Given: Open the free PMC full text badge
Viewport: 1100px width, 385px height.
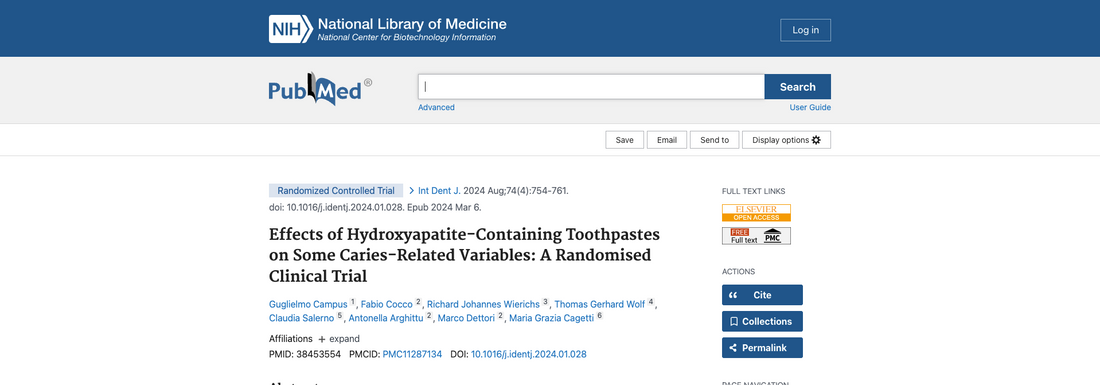Looking at the screenshot, I should 756,236.
